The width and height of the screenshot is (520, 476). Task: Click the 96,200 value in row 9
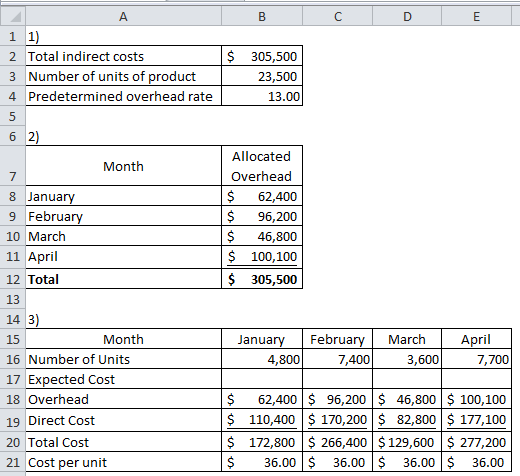(x=262, y=216)
